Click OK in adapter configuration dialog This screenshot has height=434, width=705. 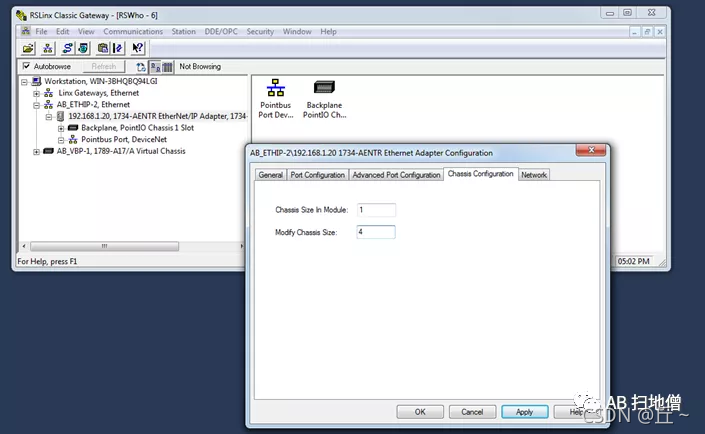(x=420, y=412)
